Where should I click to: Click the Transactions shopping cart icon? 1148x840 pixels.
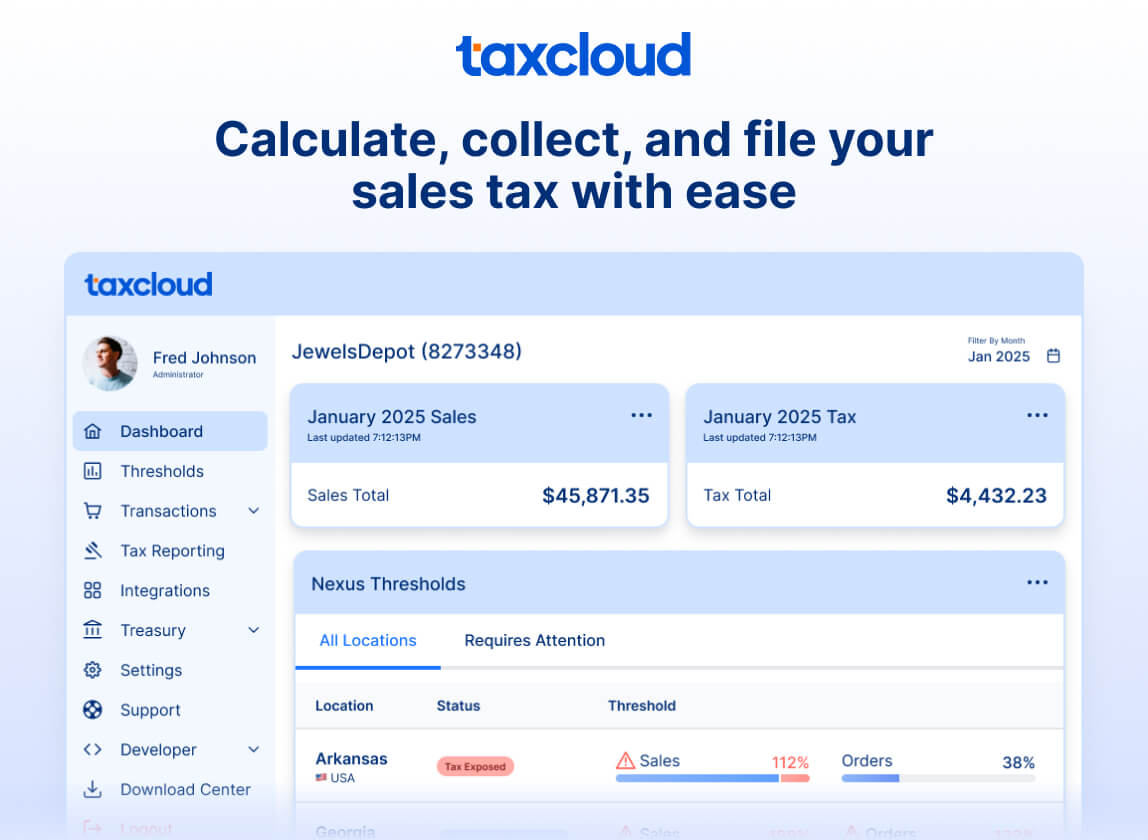[x=95, y=511]
